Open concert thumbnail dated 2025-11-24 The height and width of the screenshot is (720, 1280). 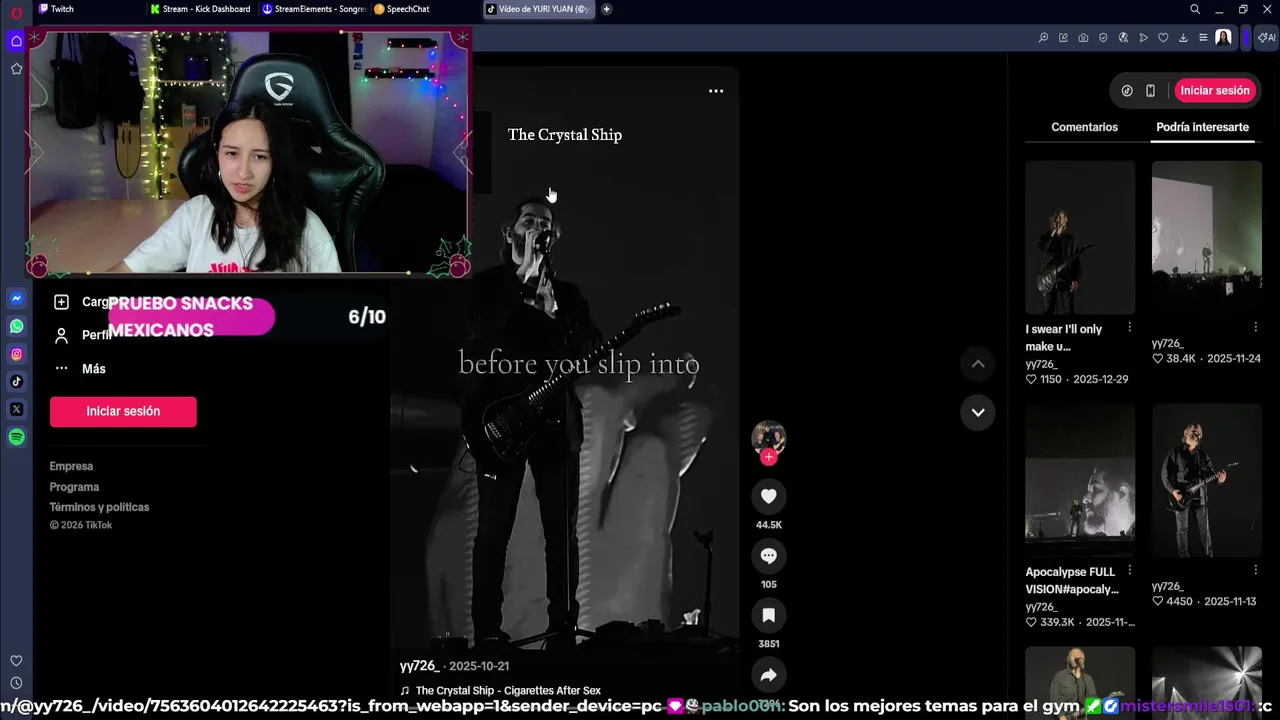[1207, 237]
